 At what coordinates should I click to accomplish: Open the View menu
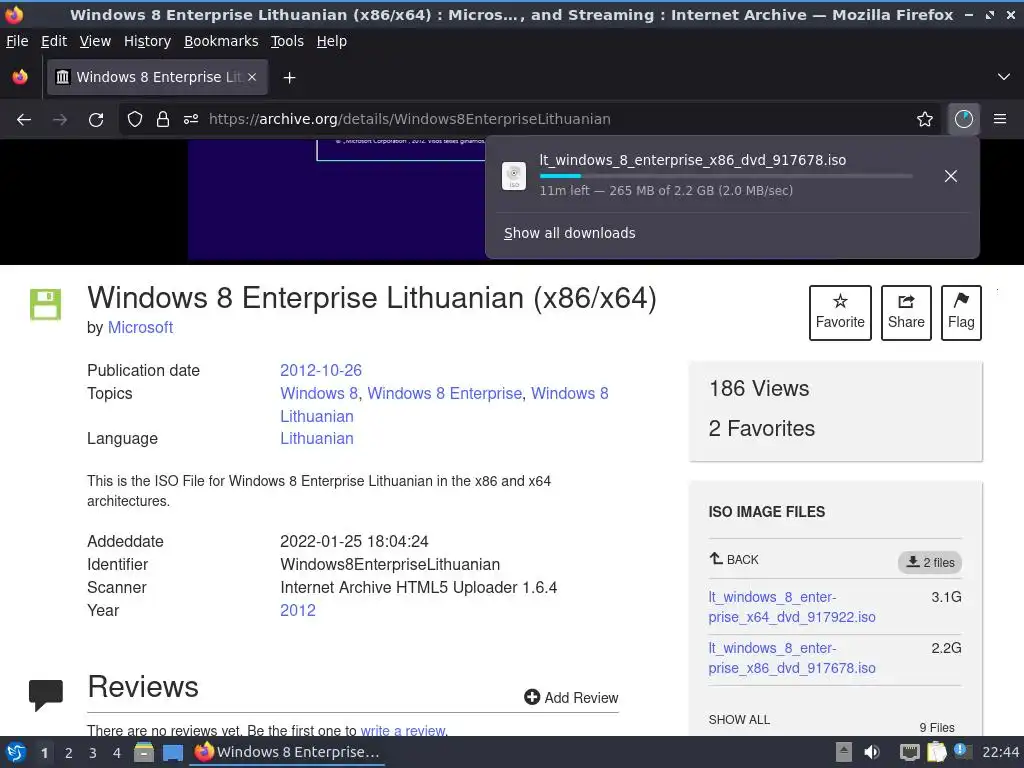[95, 41]
